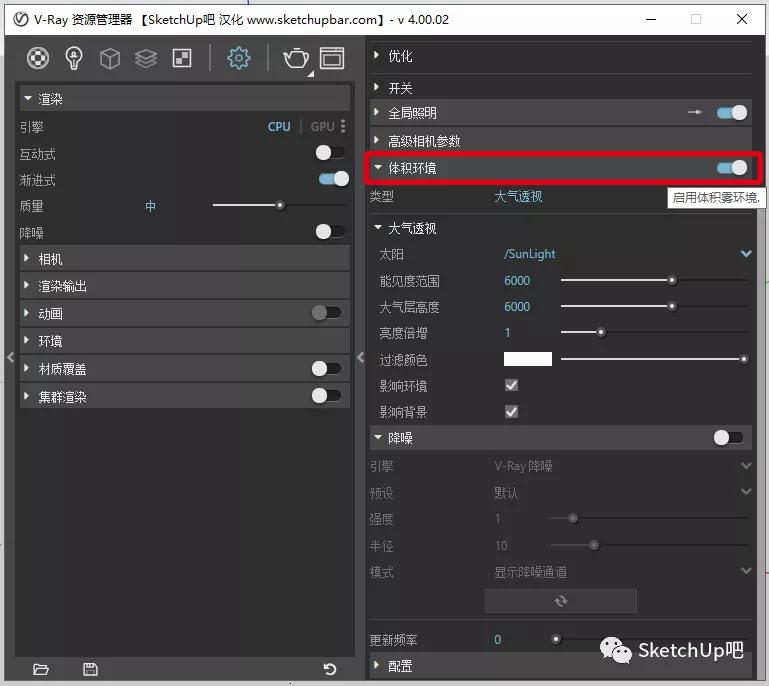Start render with teapot icon
Screen dimensions: 769x686
pos(296,58)
